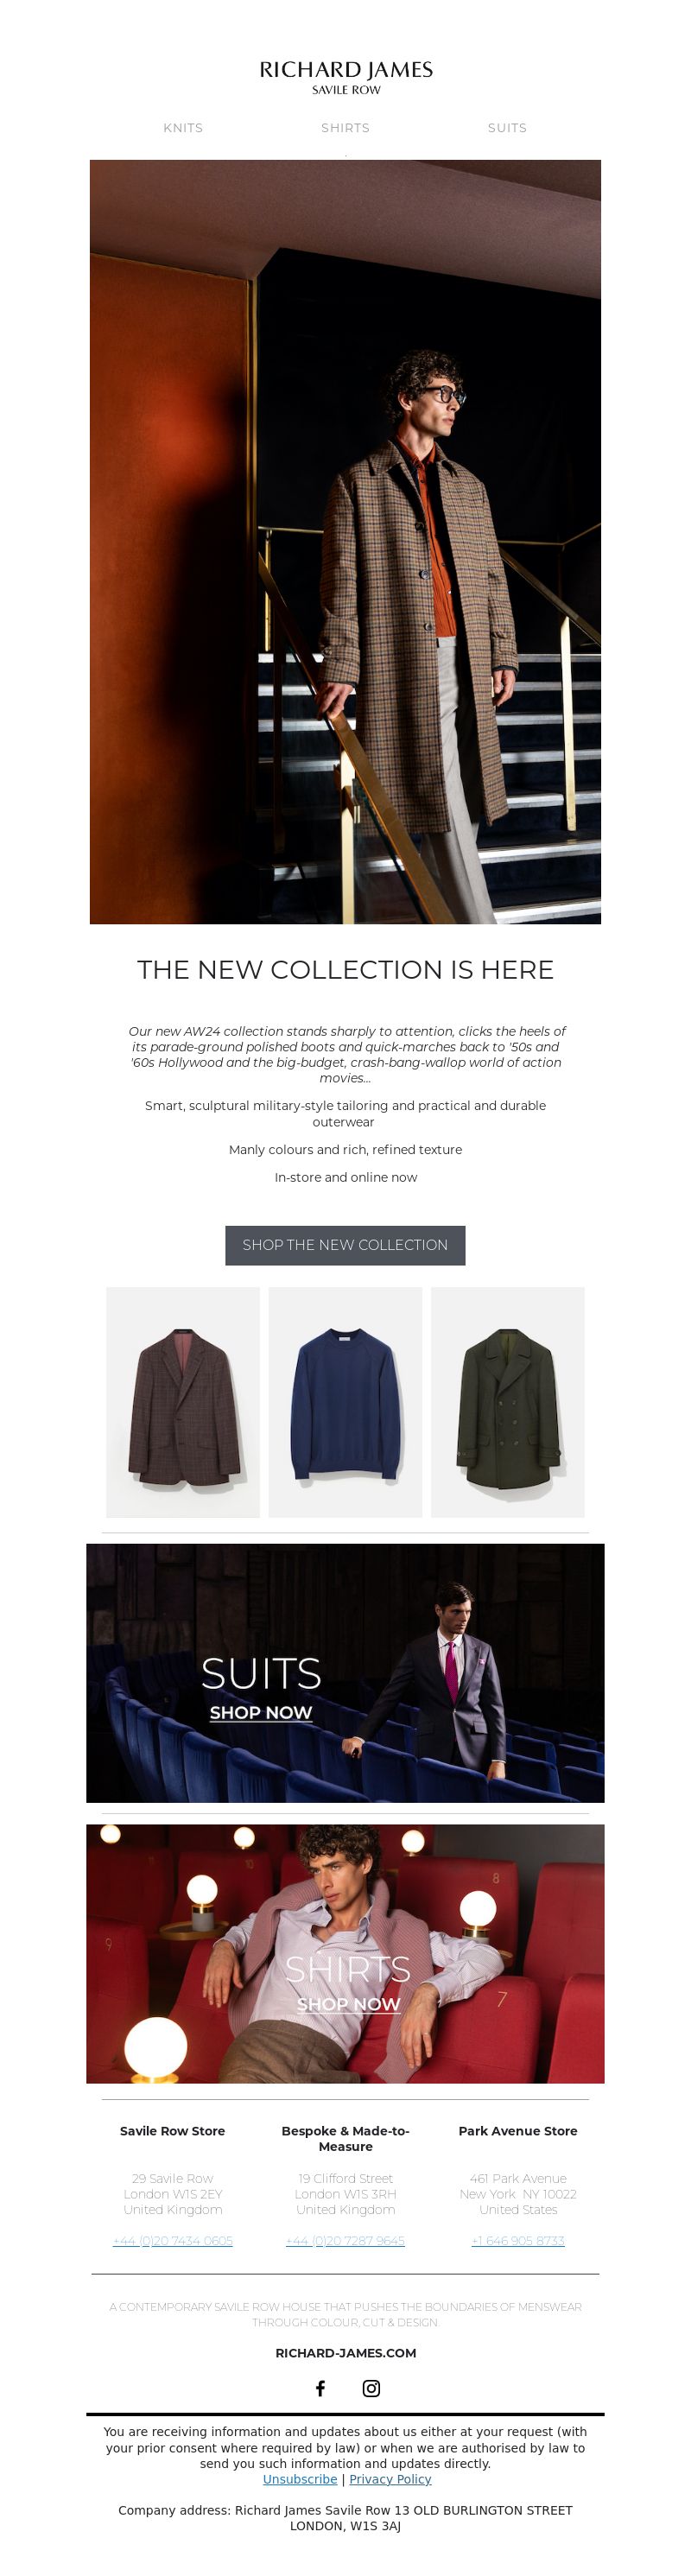Open the Facebook icon link
Screen dimensions: 691x2576
click(320, 2388)
